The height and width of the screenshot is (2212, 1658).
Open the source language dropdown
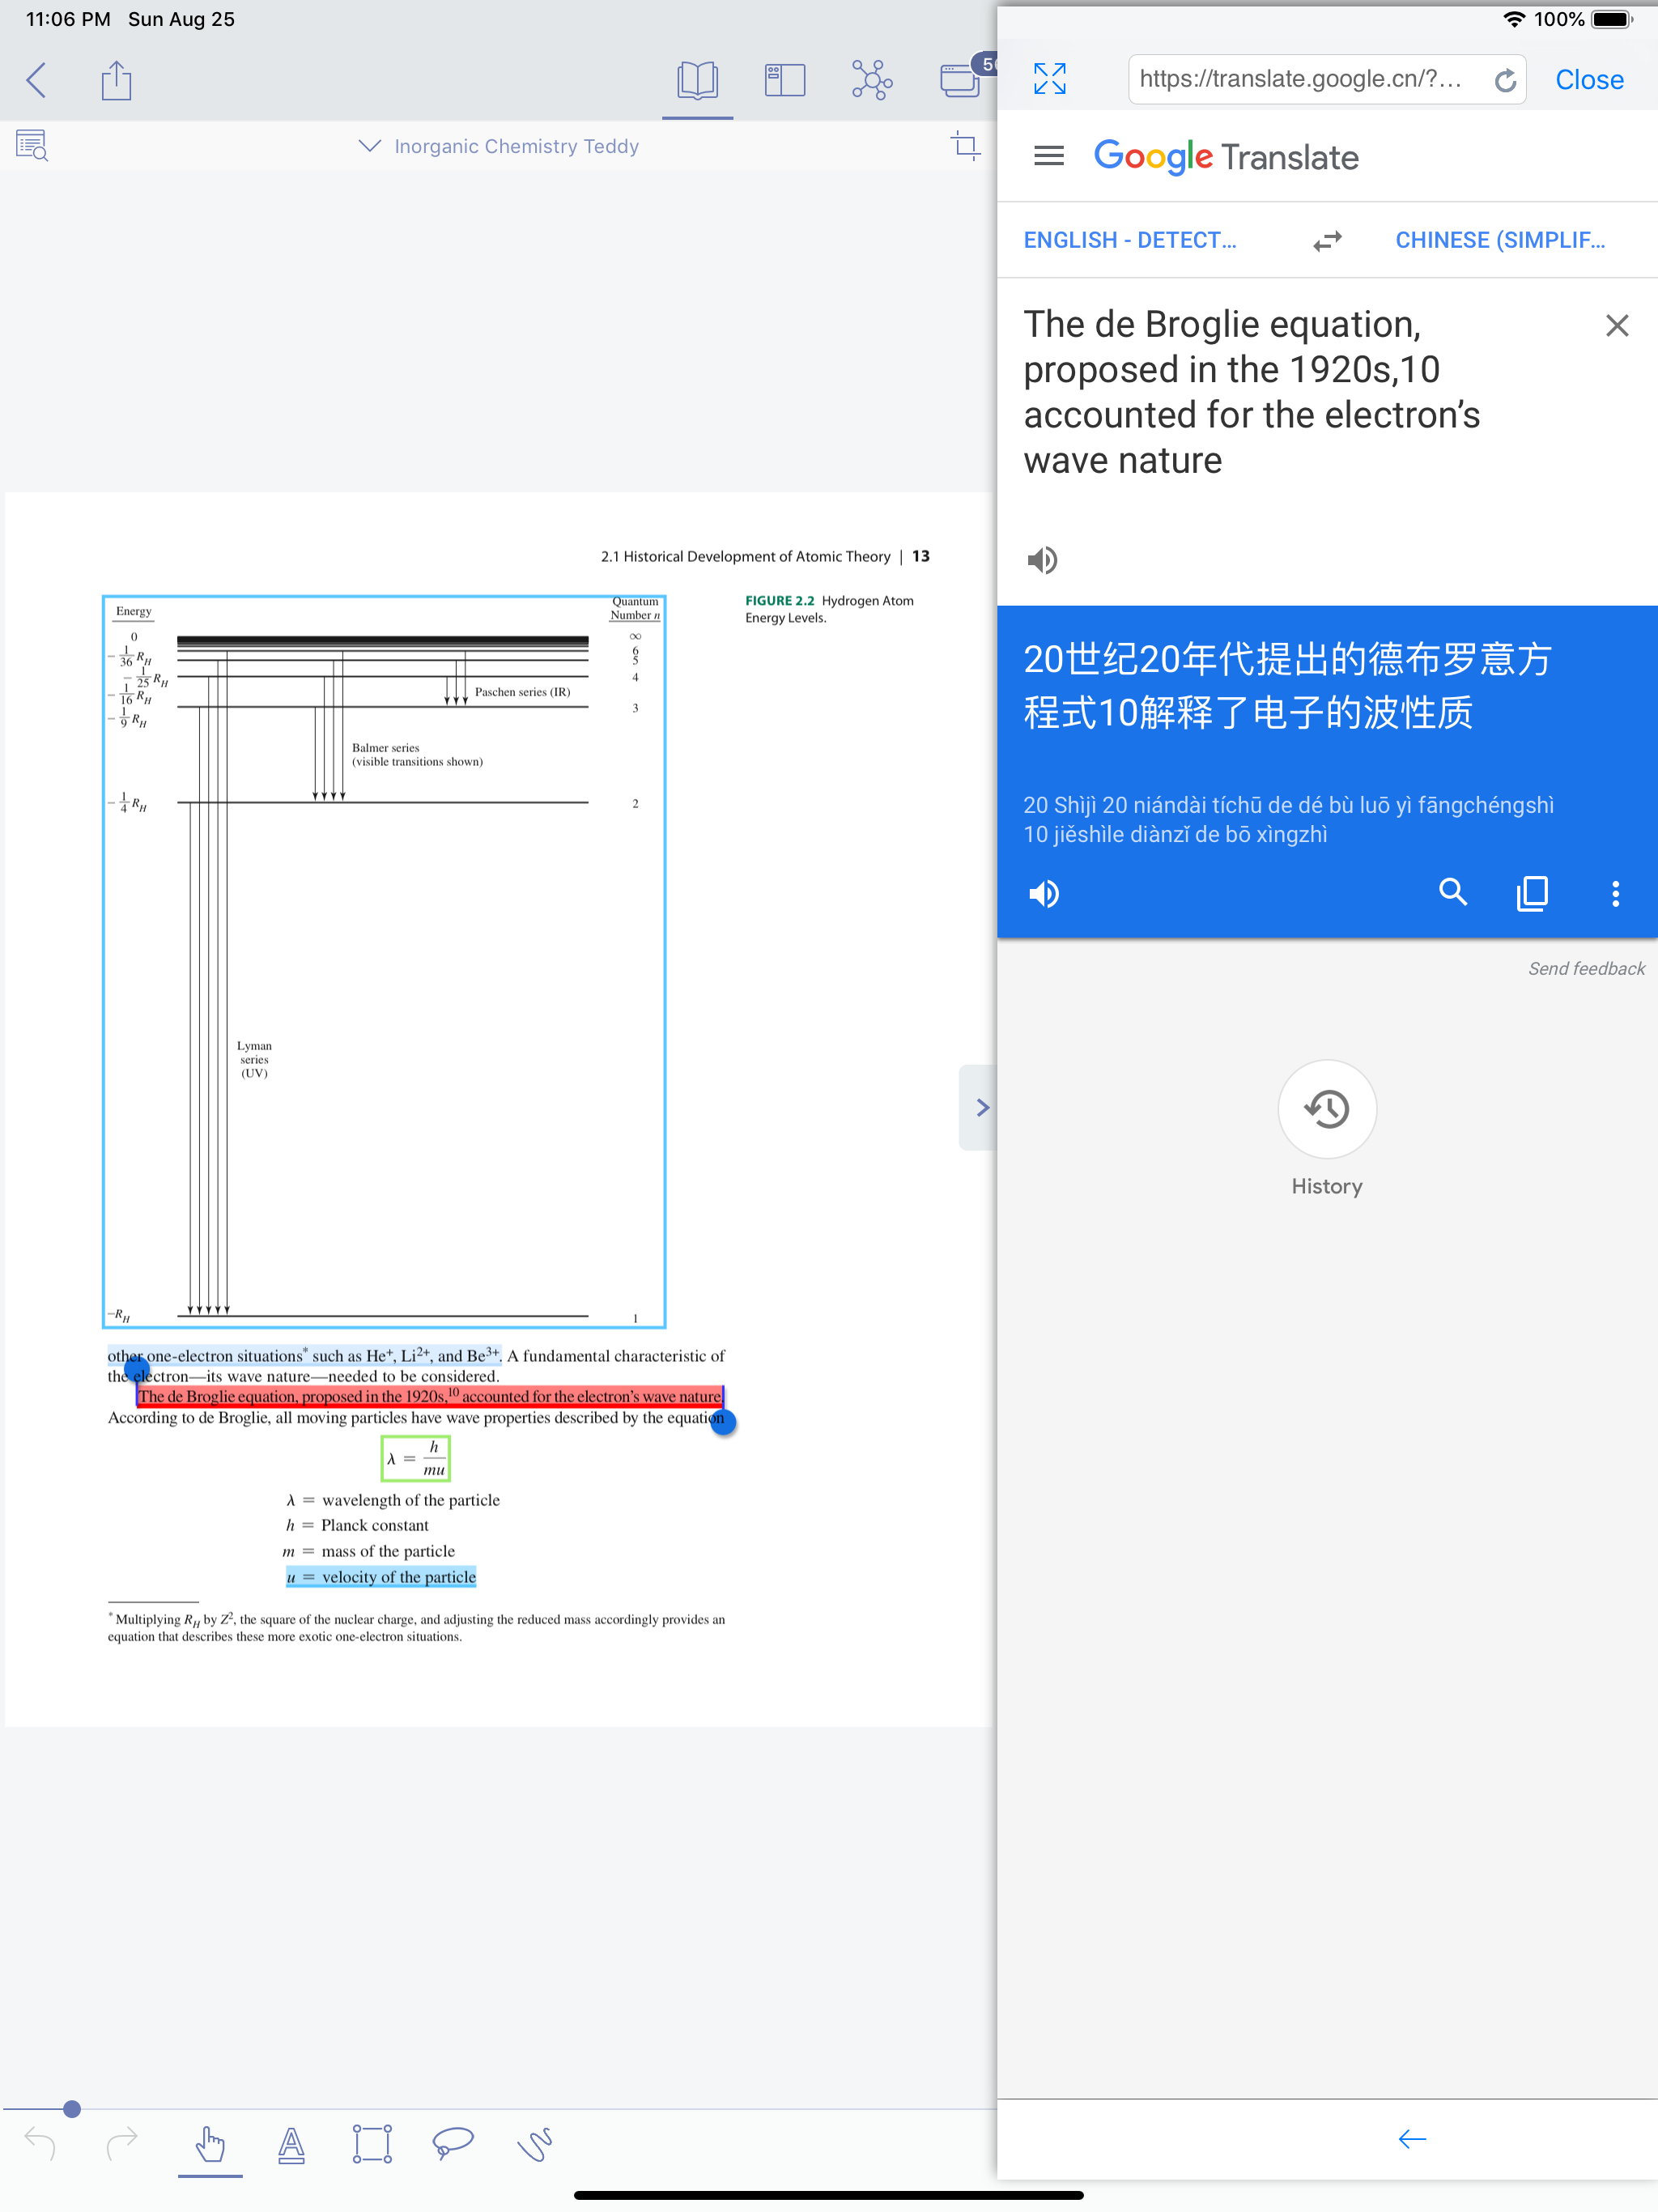coord(1130,240)
